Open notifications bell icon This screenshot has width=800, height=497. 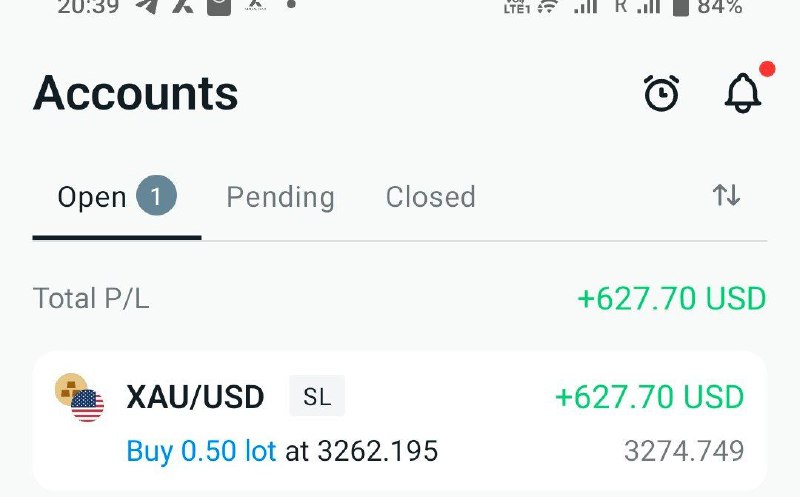[x=743, y=93]
